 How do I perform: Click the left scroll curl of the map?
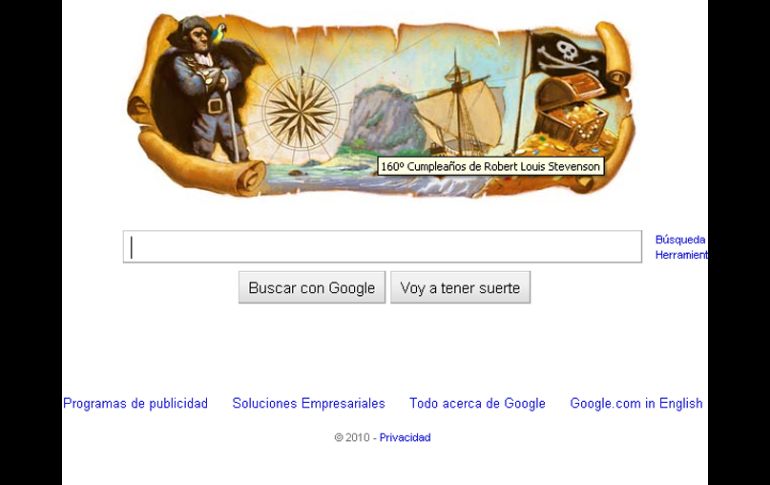pyautogui.click(x=140, y=106)
